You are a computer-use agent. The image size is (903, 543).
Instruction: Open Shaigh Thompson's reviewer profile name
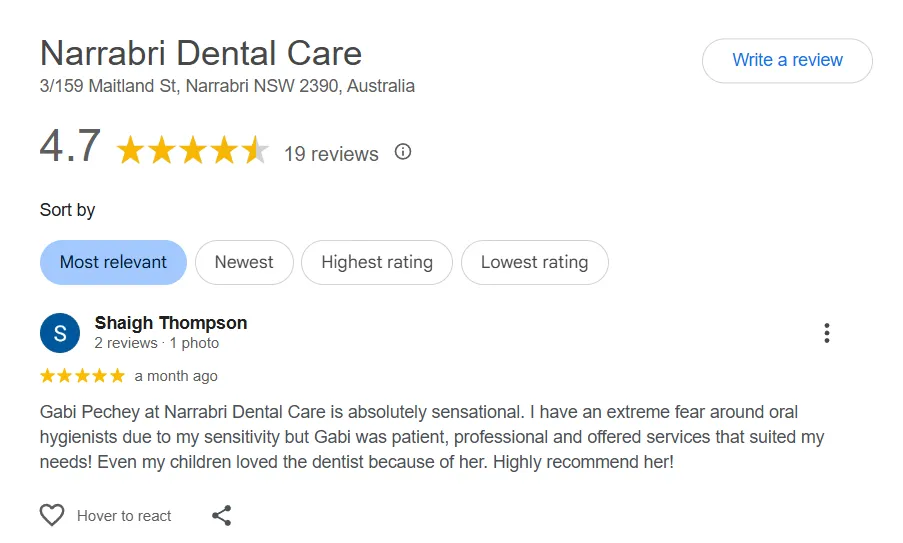[x=171, y=323]
